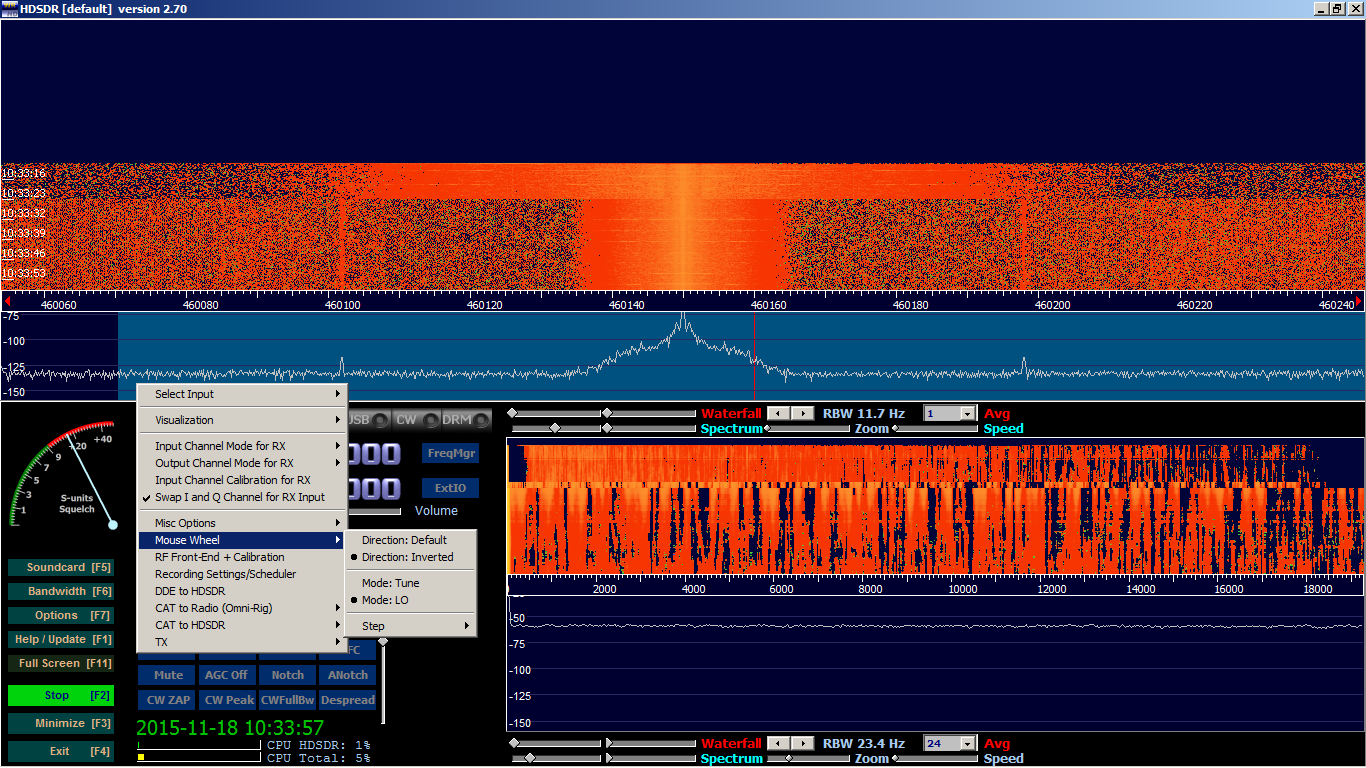Expand Output Channel Mode for RX submenu
This screenshot has width=1366, height=768.
tap(242, 463)
